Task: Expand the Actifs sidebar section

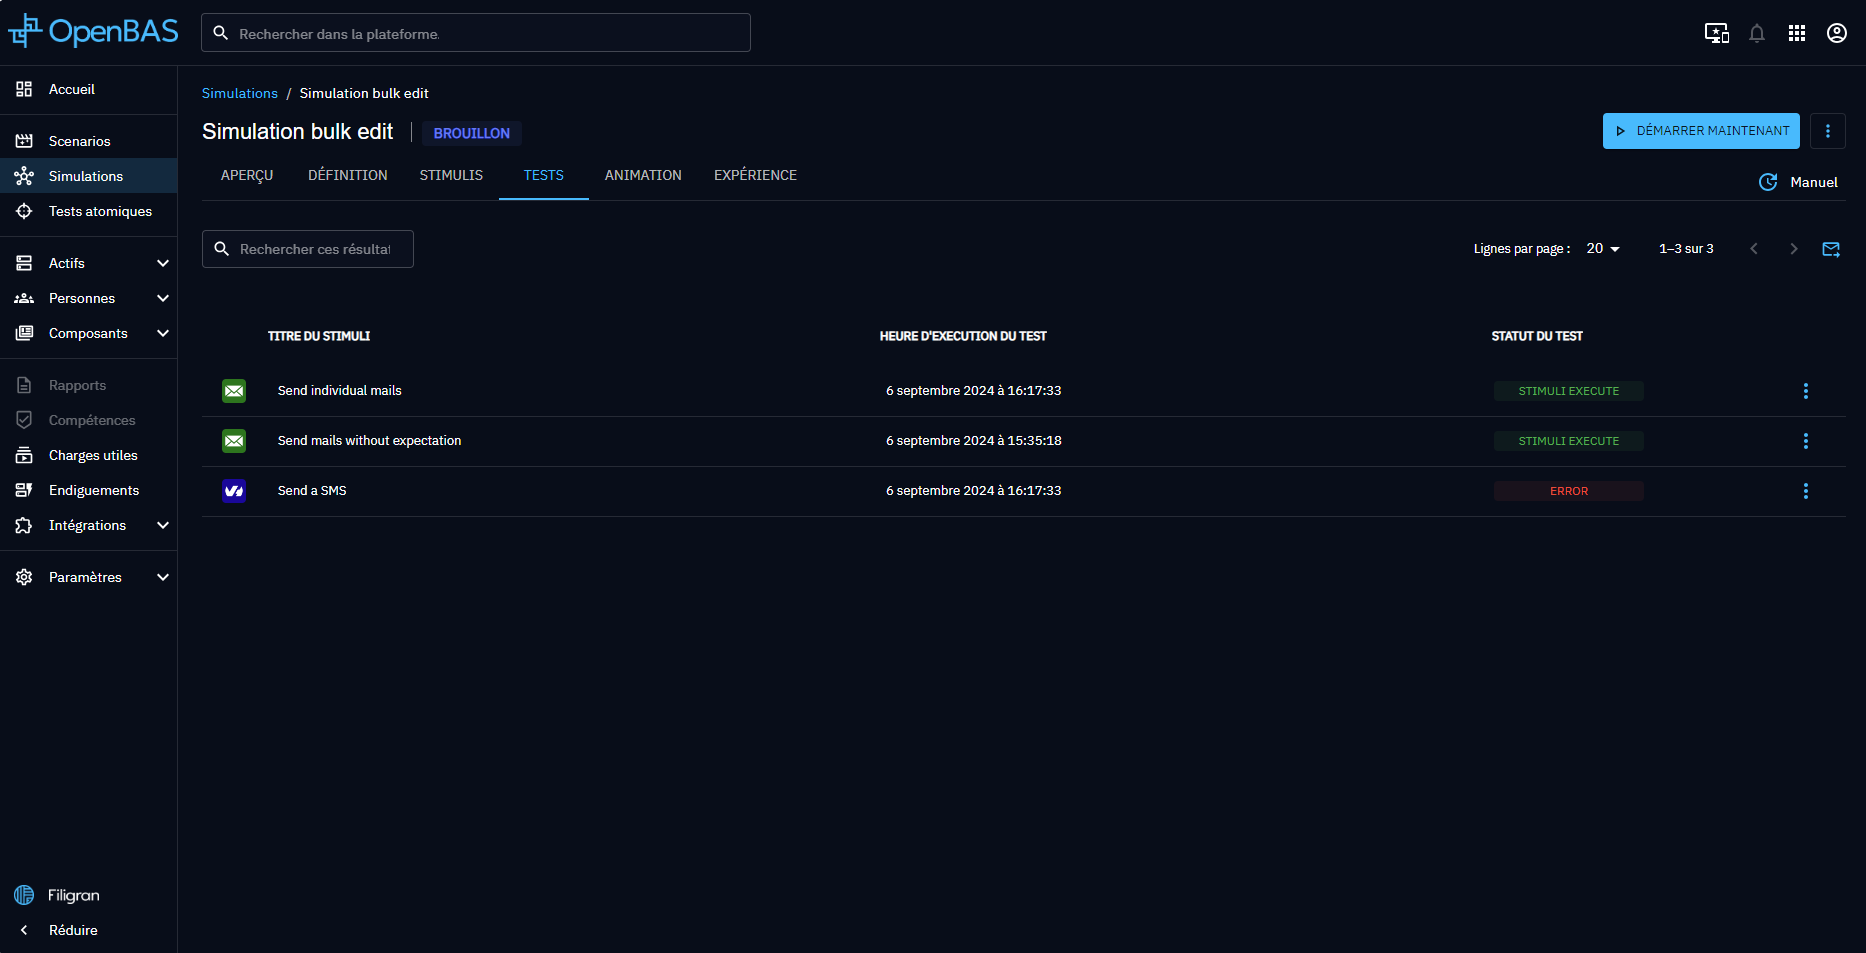Action: click(163, 263)
